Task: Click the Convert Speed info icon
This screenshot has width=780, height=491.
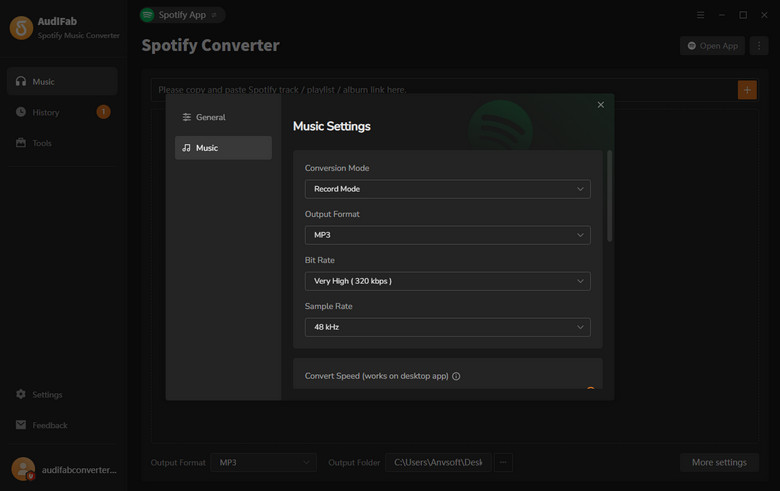Action: click(x=456, y=376)
